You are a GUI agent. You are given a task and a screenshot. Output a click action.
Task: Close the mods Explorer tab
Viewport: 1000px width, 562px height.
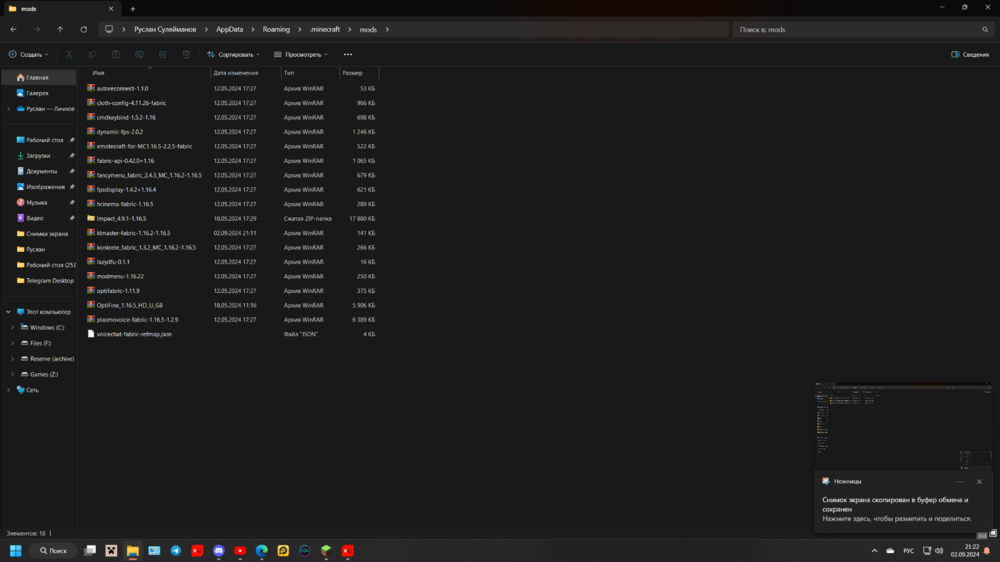tap(111, 9)
